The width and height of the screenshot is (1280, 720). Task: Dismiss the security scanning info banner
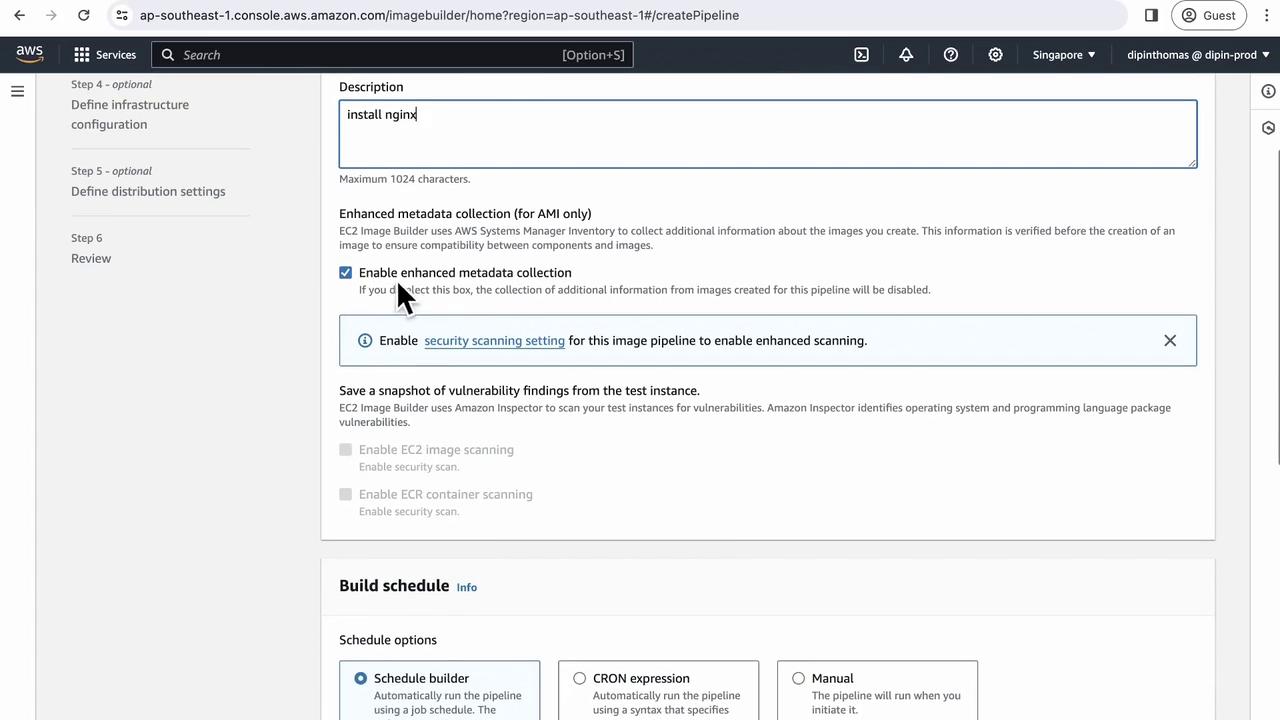1170,341
